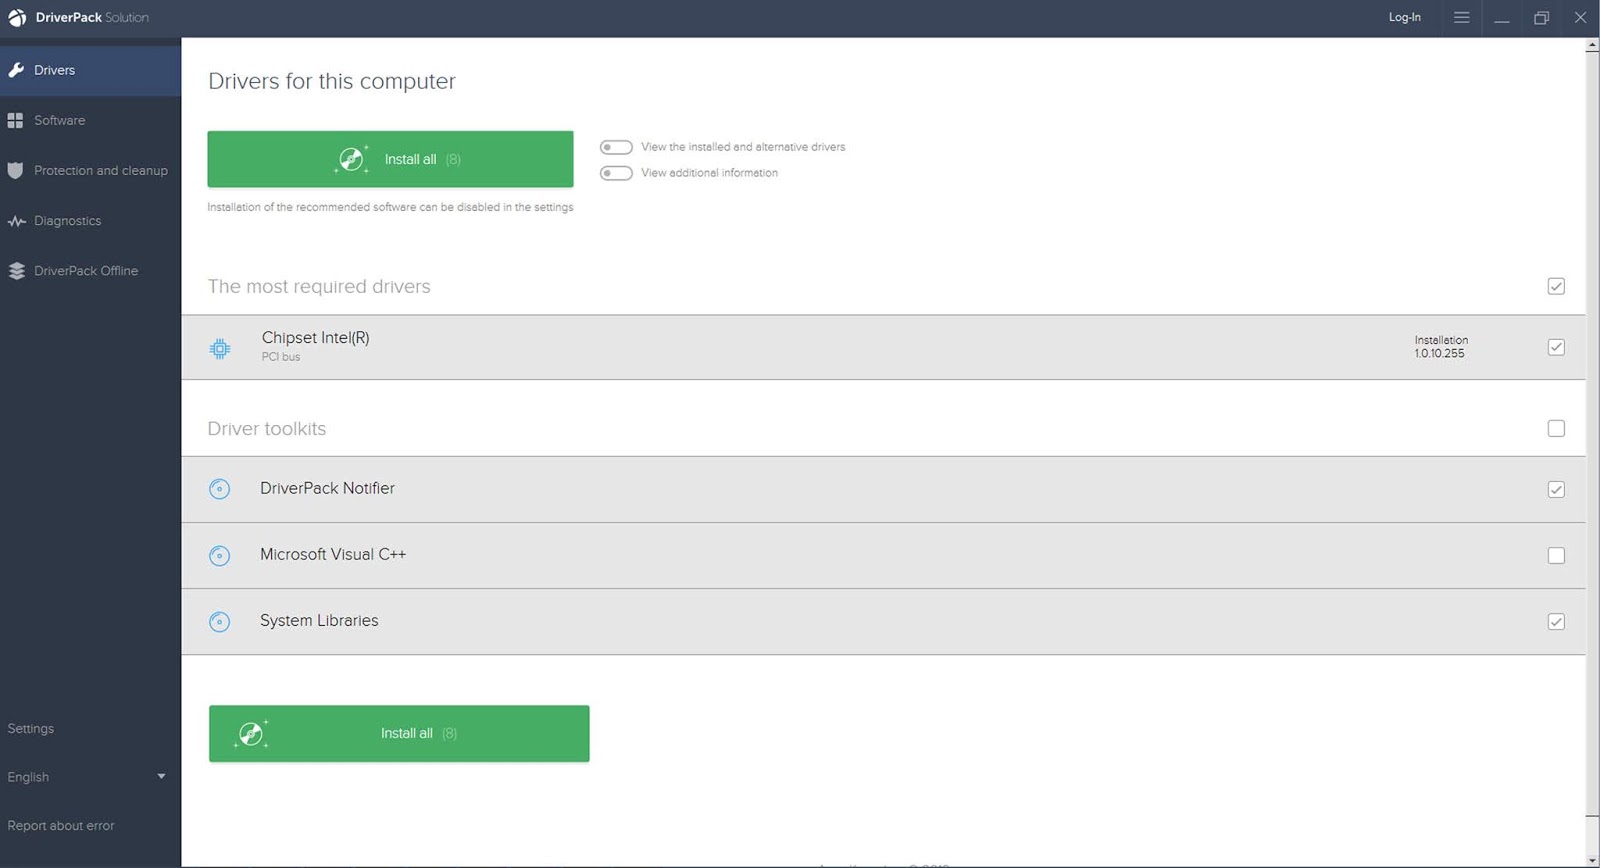Open the Drivers section in sidebar
The width and height of the screenshot is (1600, 868).
coord(90,70)
